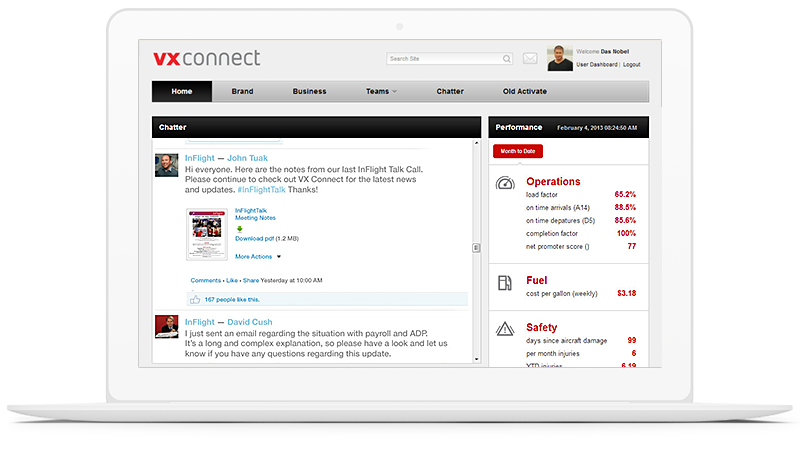Switch to the Old Activate tab
Viewport: 800px width, 455px height.
pos(523,91)
